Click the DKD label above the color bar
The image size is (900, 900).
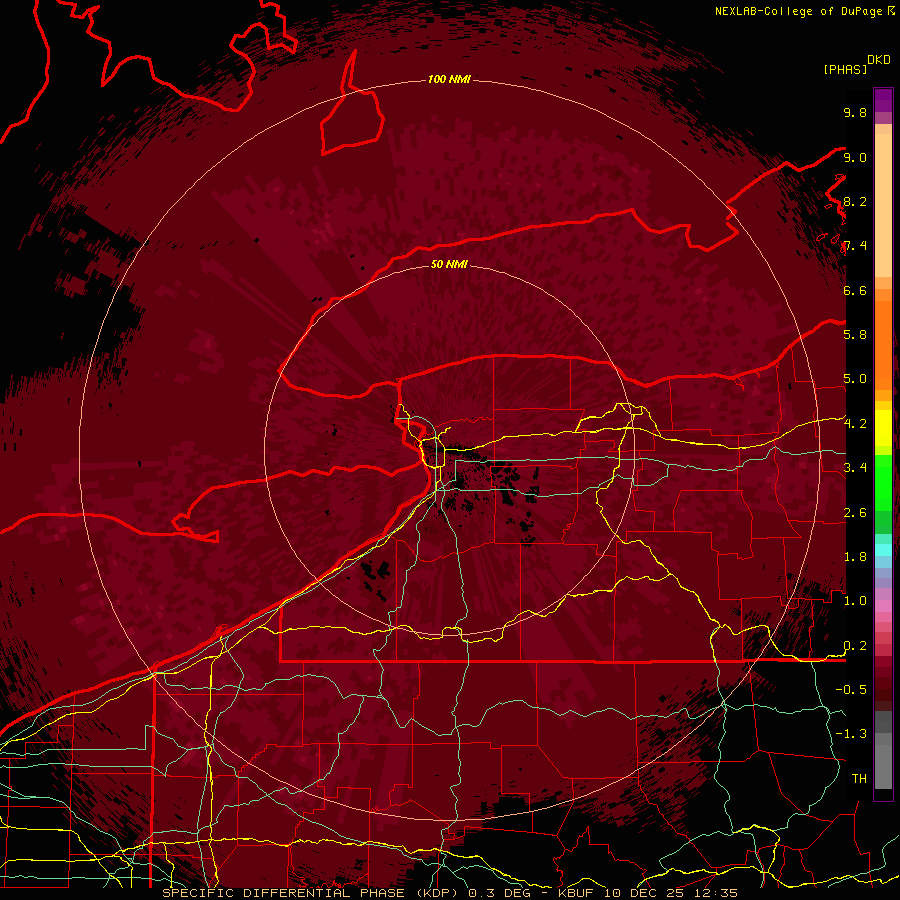point(879,60)
